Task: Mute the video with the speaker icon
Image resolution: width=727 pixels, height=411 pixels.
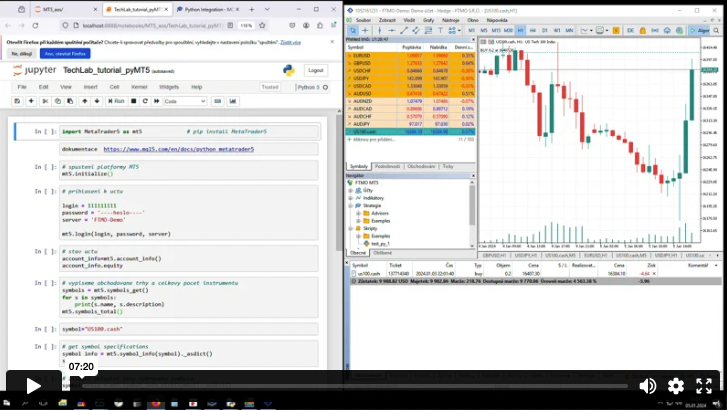Action: pyautogui.click(x=647, y=385)
